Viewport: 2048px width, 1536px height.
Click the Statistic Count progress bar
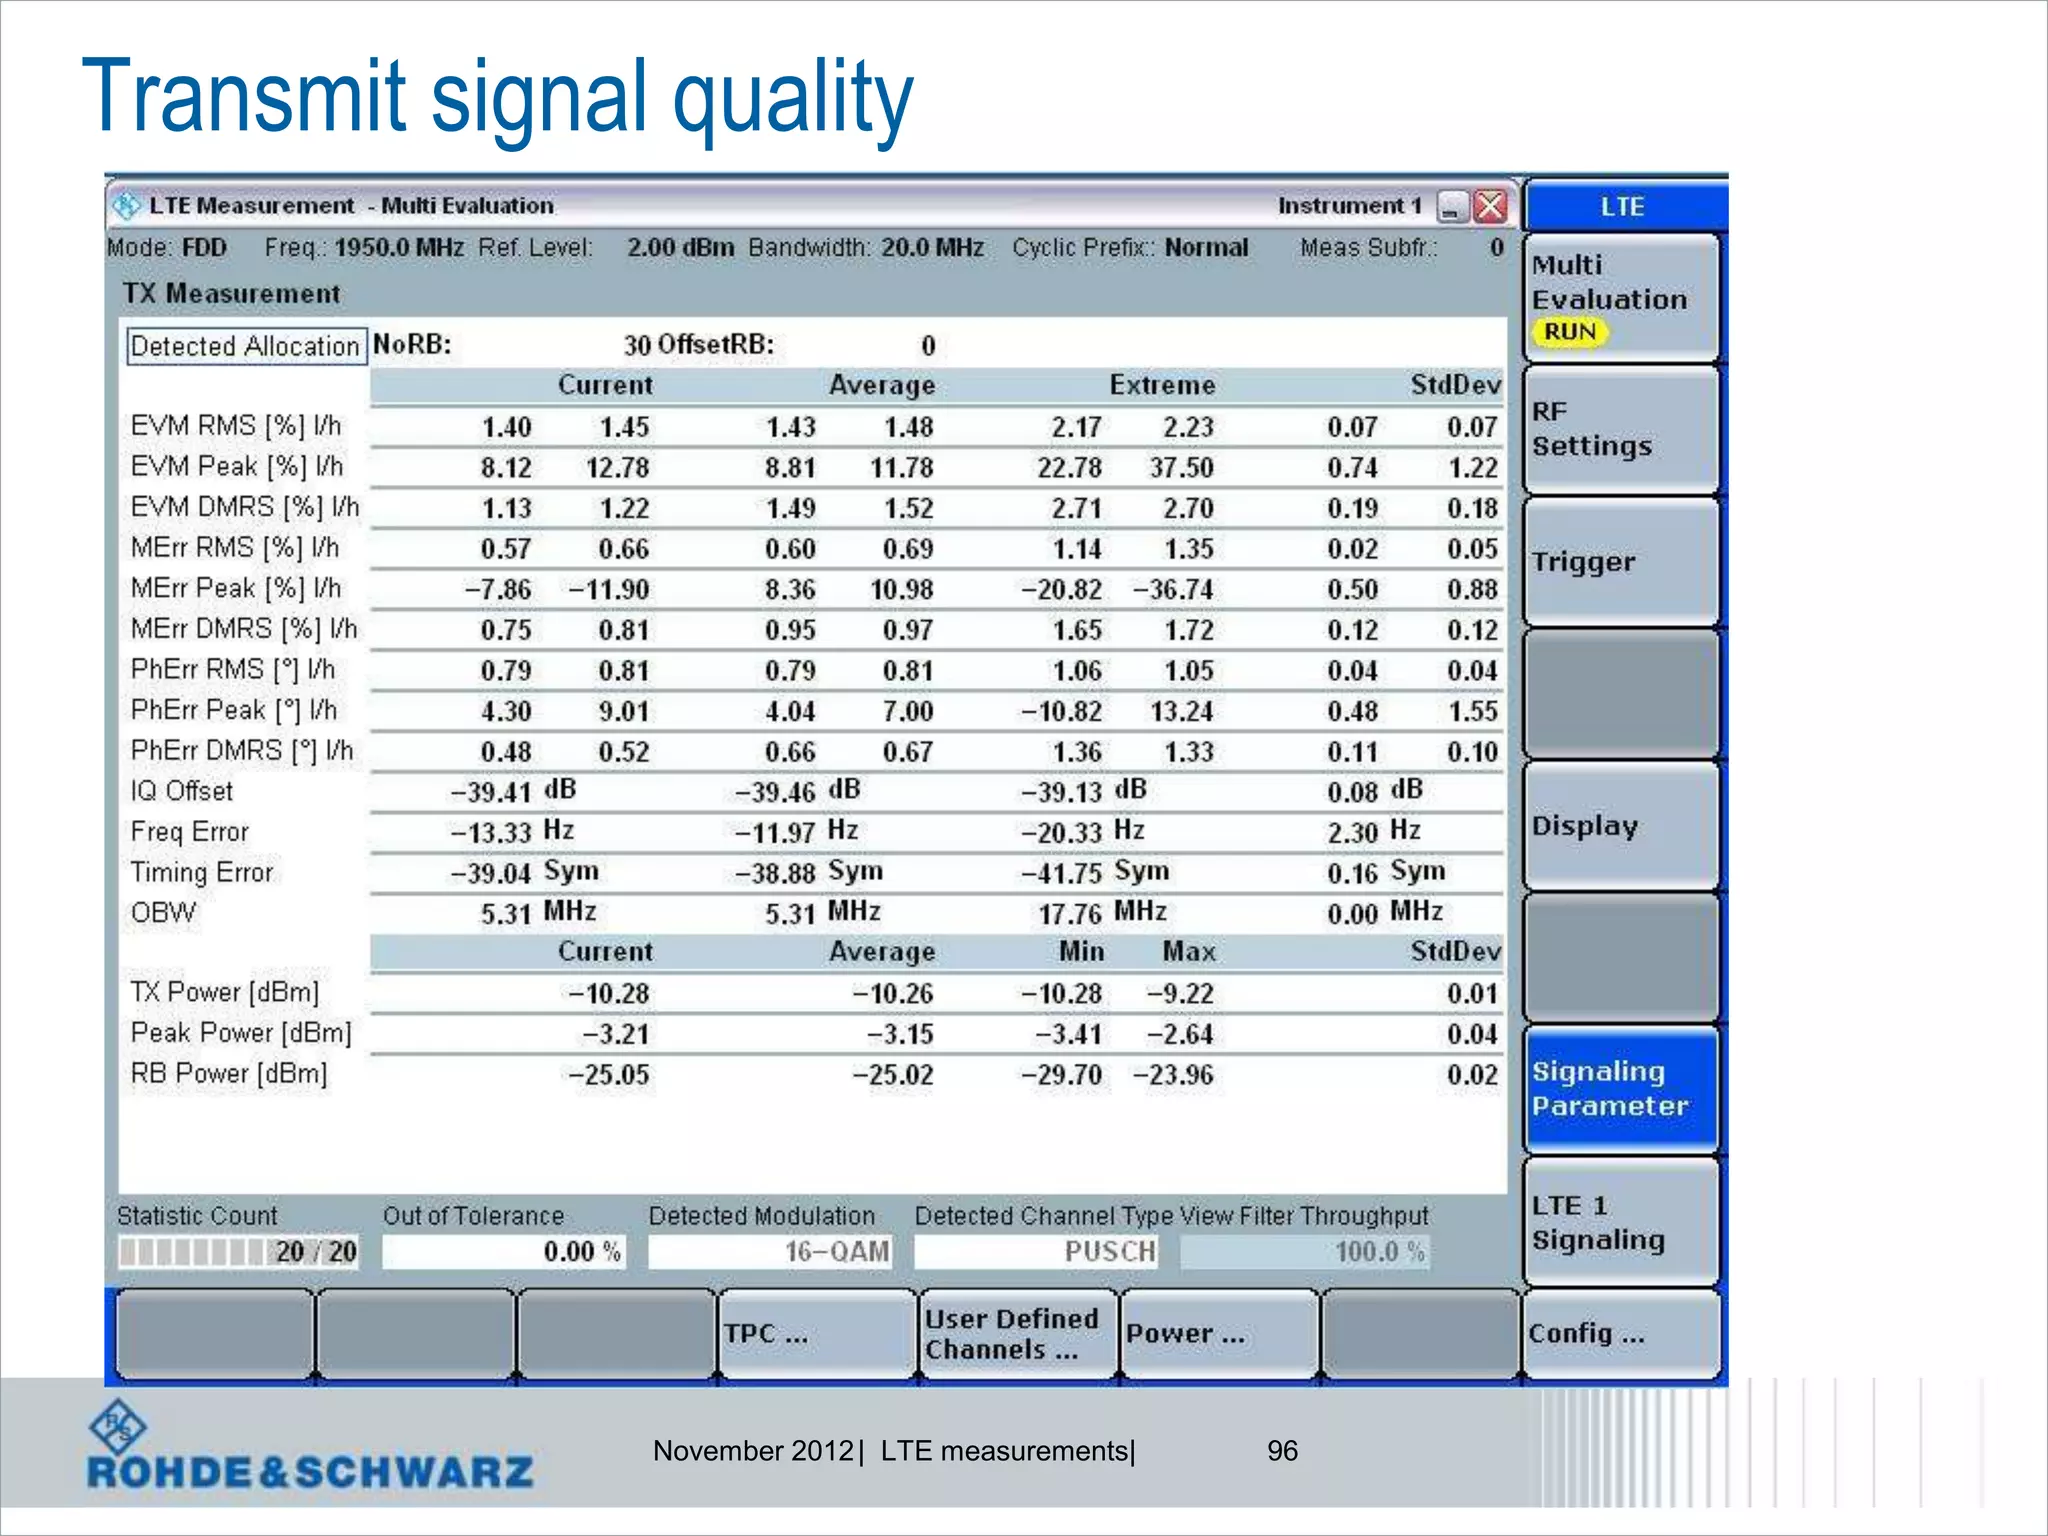[x=238, y=1252]
